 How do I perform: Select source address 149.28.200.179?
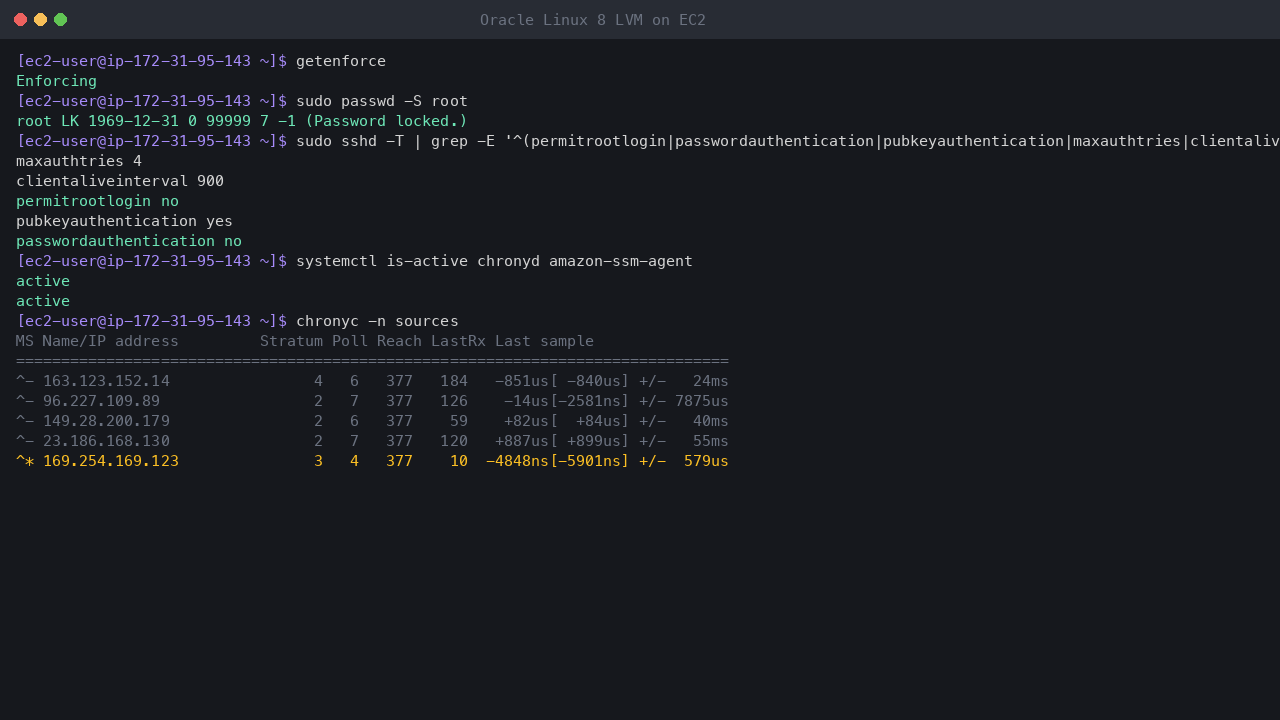106,421
